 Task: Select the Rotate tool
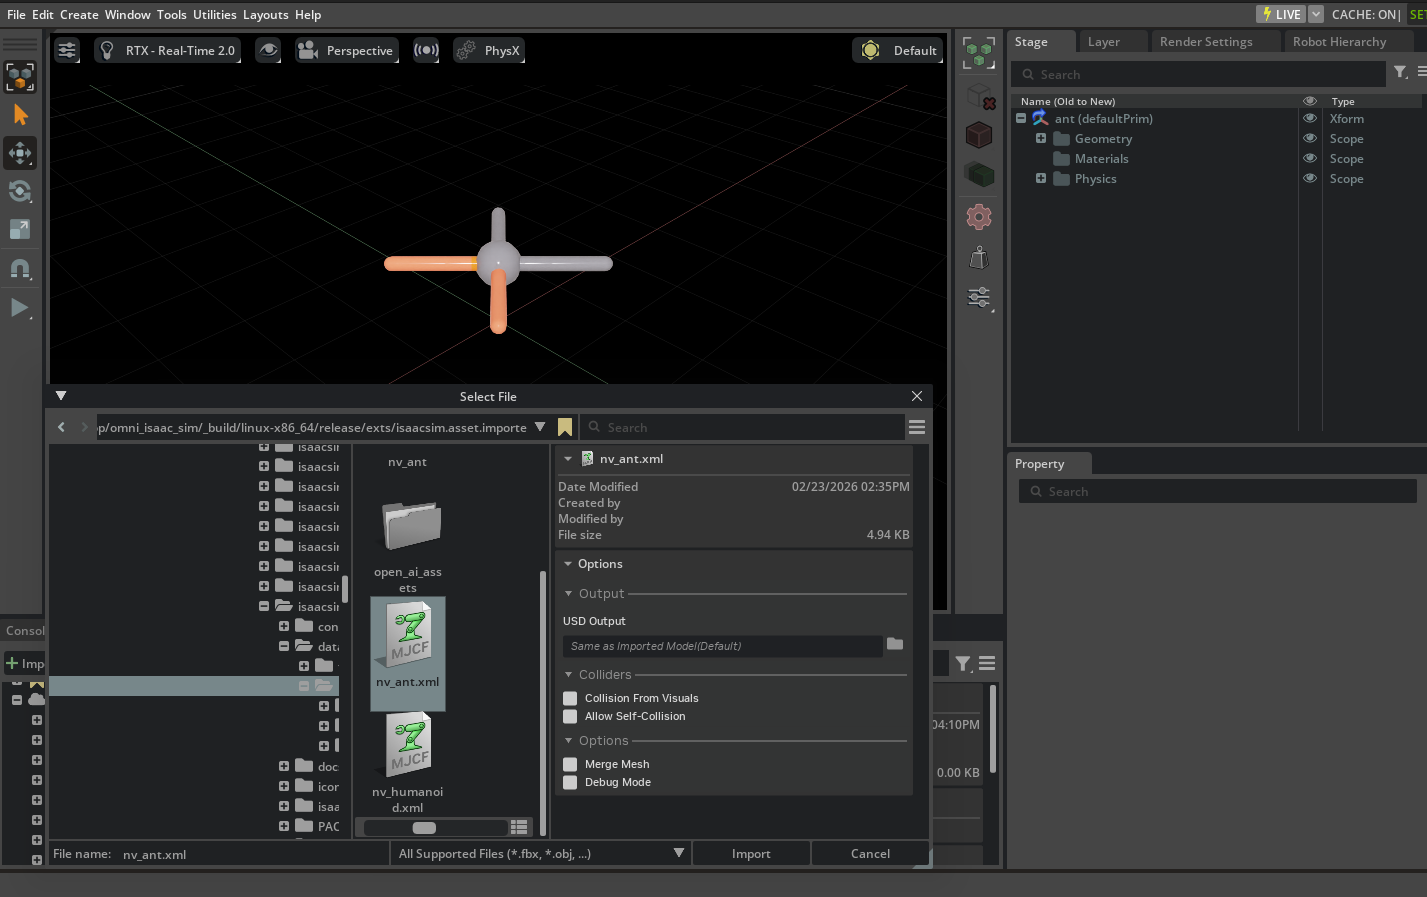click(x=20, y=191)
